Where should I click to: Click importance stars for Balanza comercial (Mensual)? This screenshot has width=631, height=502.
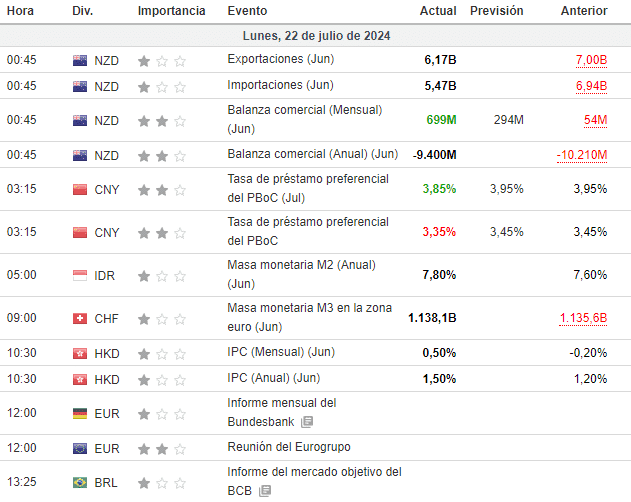tap(162, 120)
